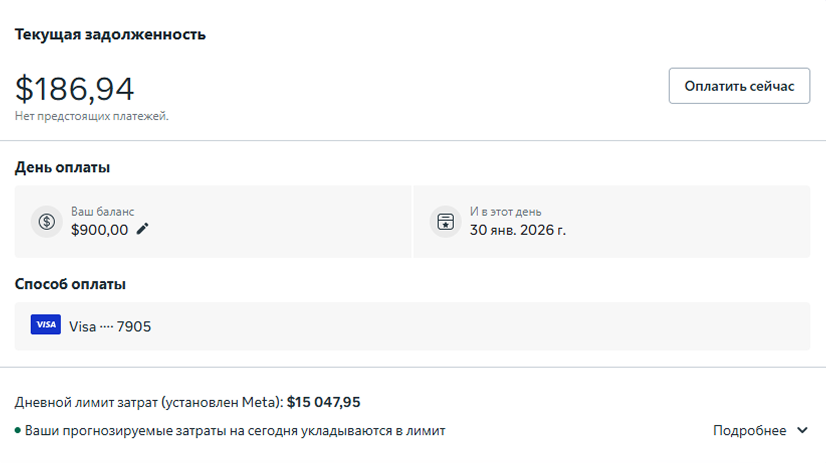This screenshot has height=463, width=826.
Task: Open the "Подробнее" details link
Action: 749,431
